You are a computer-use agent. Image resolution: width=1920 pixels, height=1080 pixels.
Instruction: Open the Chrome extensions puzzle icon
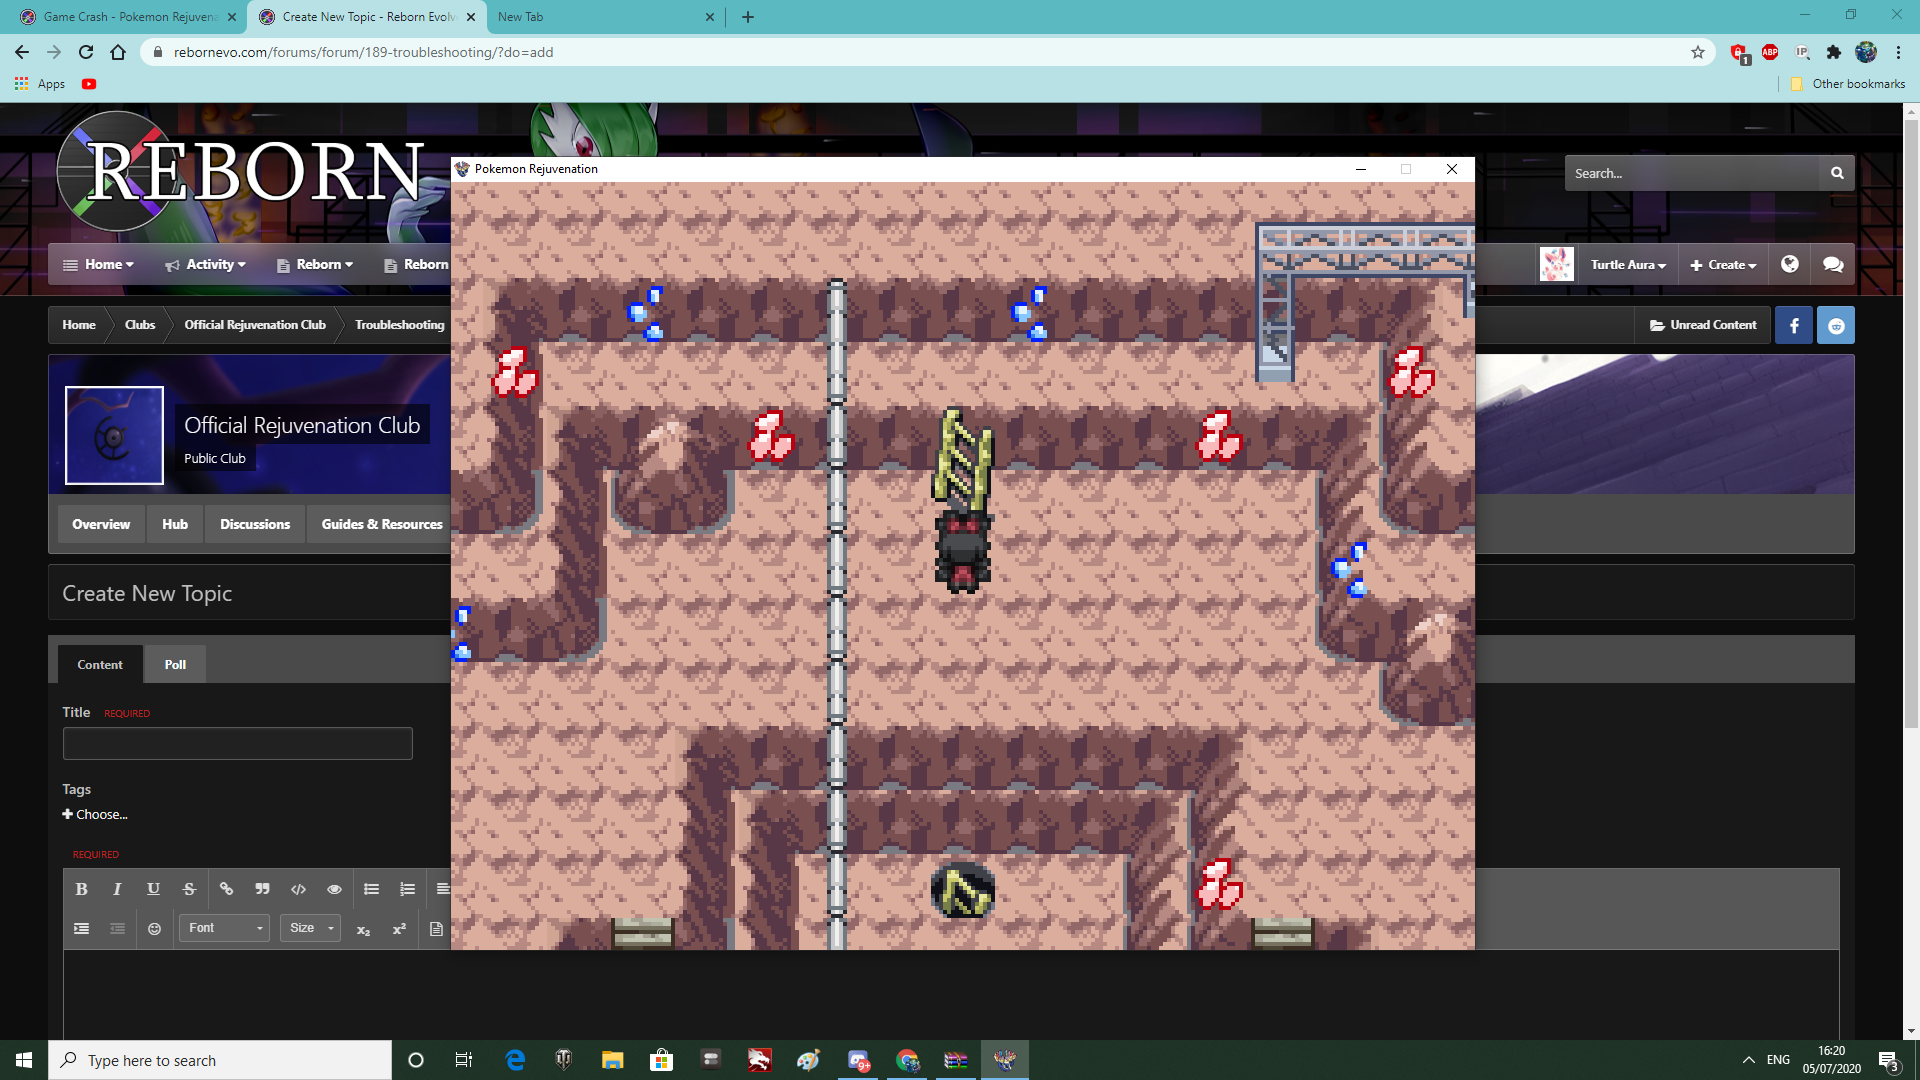coord(1834,52)
